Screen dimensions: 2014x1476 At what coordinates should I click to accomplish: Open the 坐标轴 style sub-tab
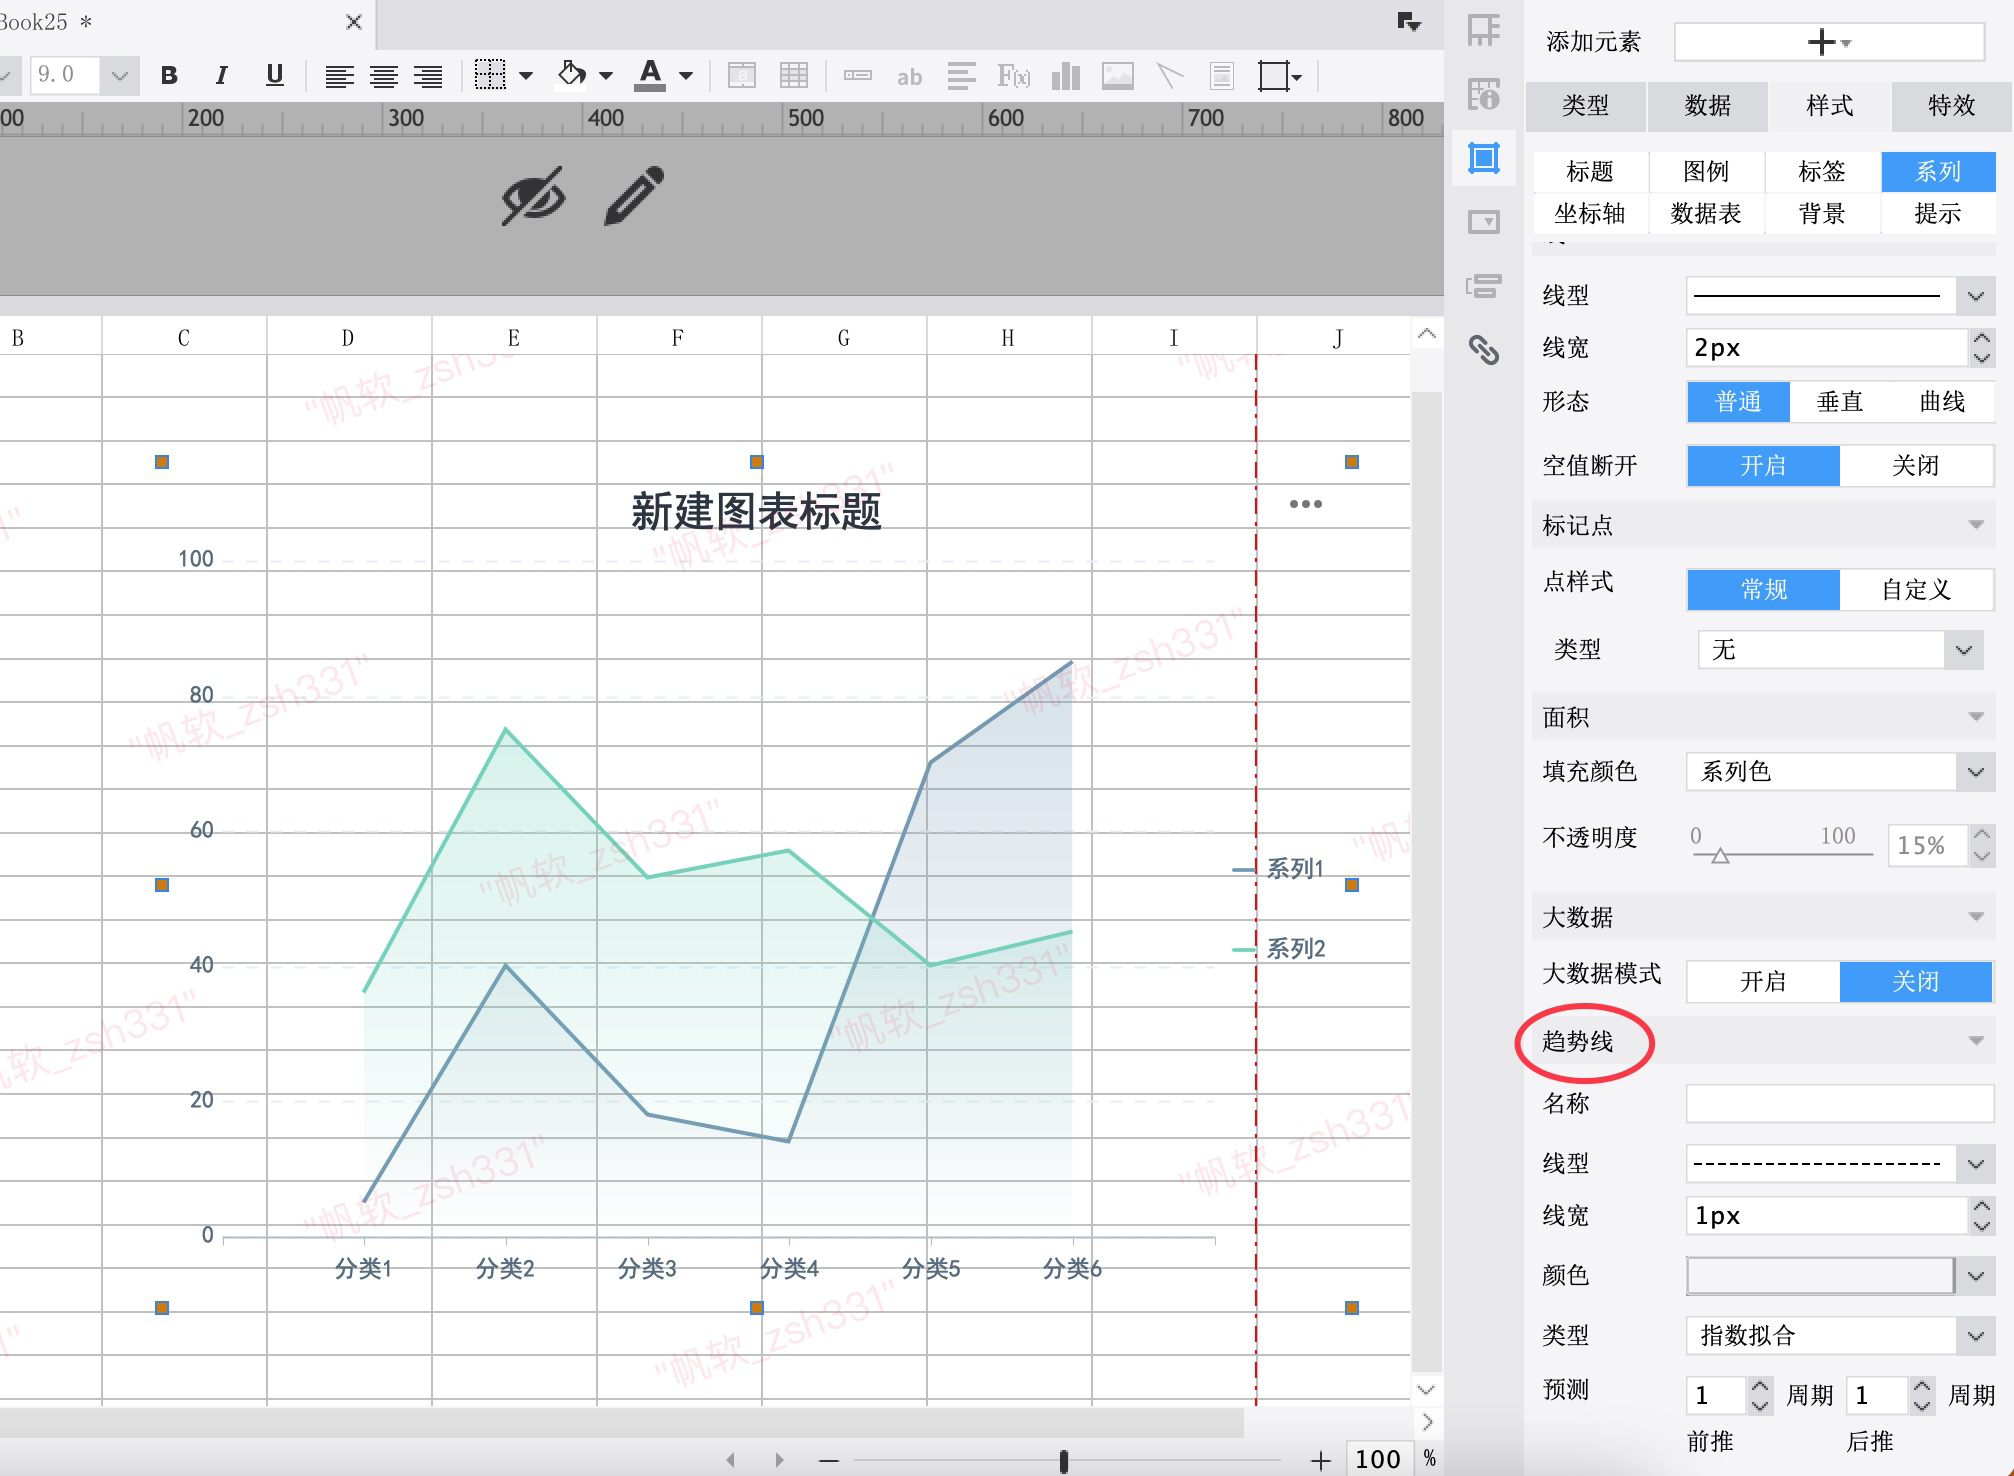pos(1590,214)
